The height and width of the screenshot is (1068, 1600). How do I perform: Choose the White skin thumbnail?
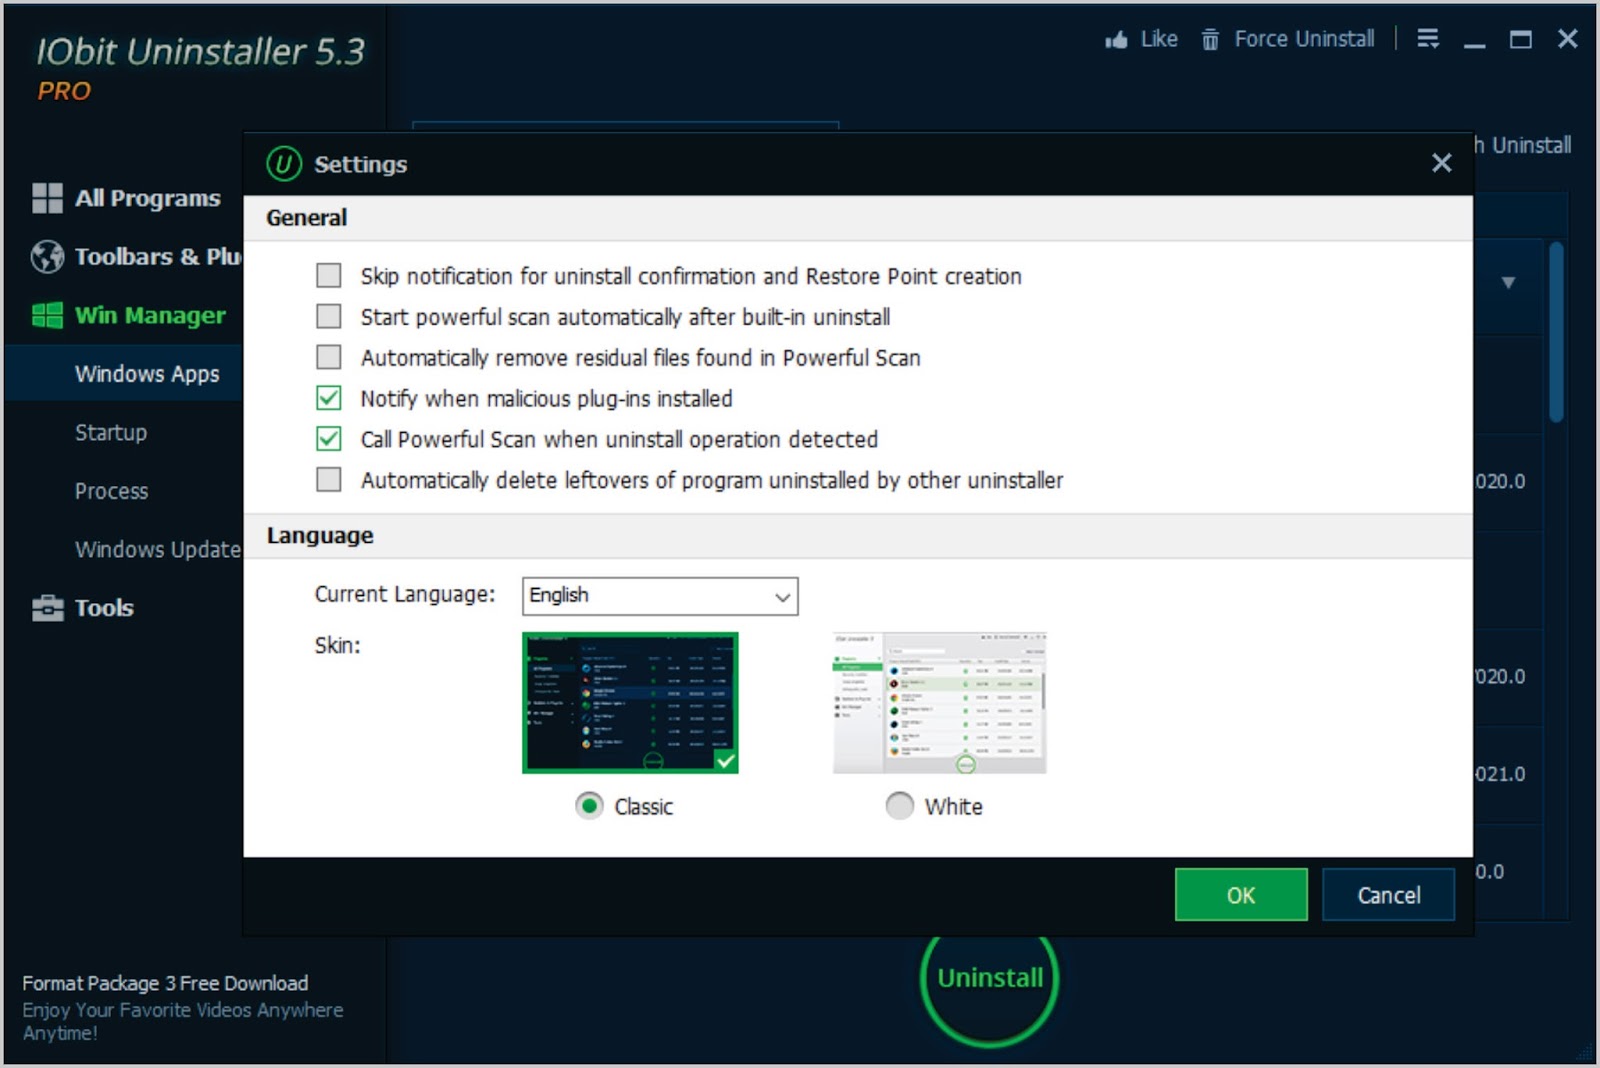[x=940, y=702]
